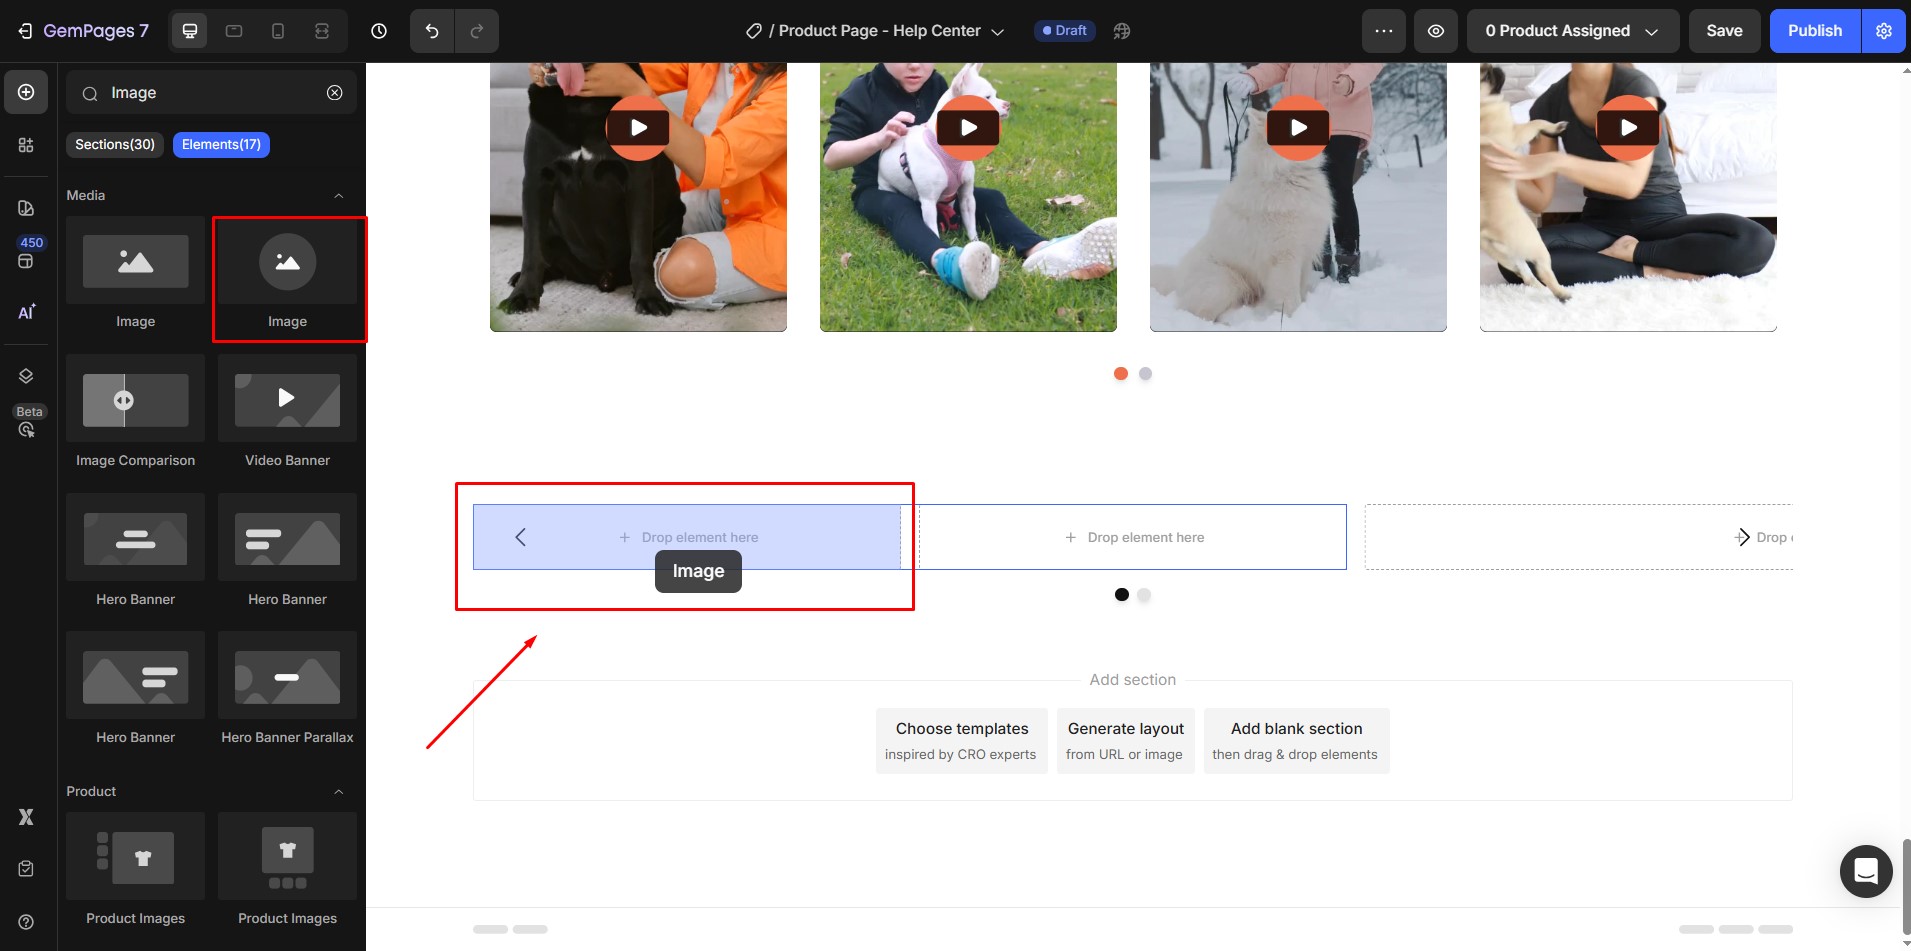Select the Sections(30) tab
This screenshot has height=951, width=1911.
point(115,145)
